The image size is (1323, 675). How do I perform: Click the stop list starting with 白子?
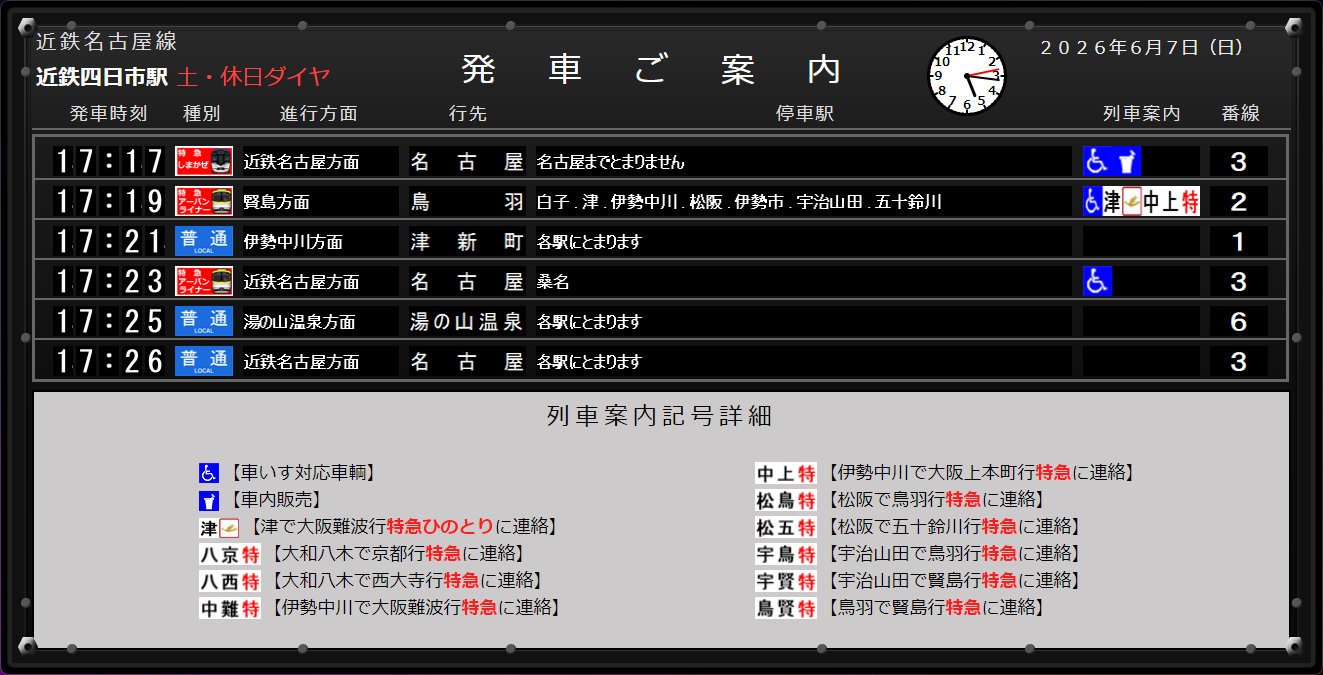739,202
